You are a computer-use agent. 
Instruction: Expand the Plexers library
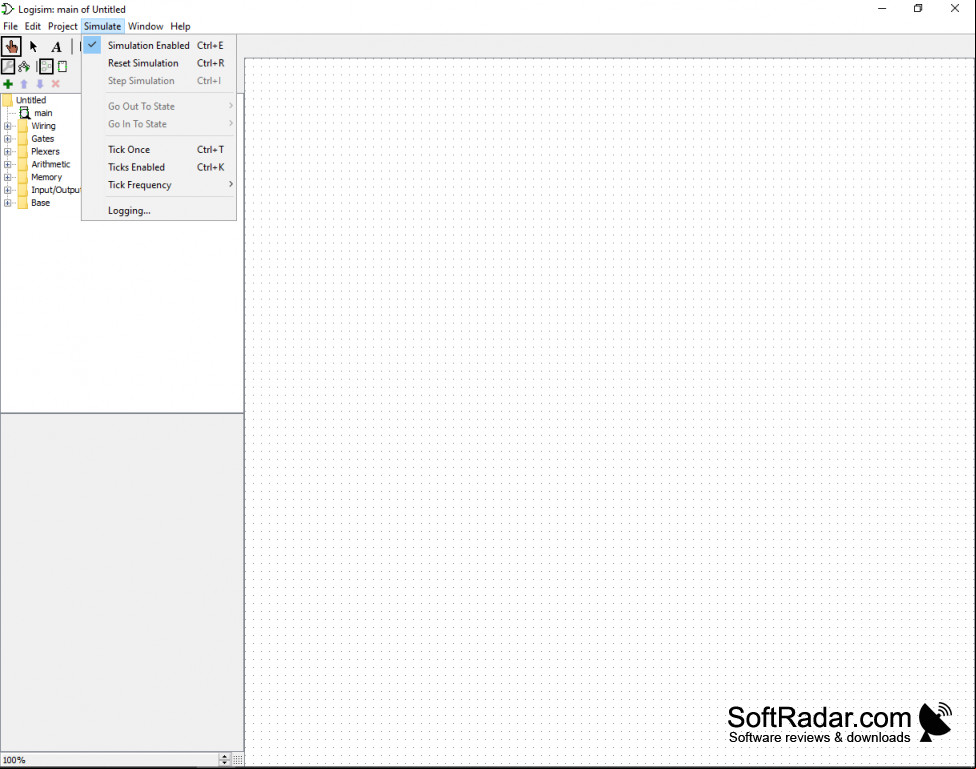(x=7, y=151)
